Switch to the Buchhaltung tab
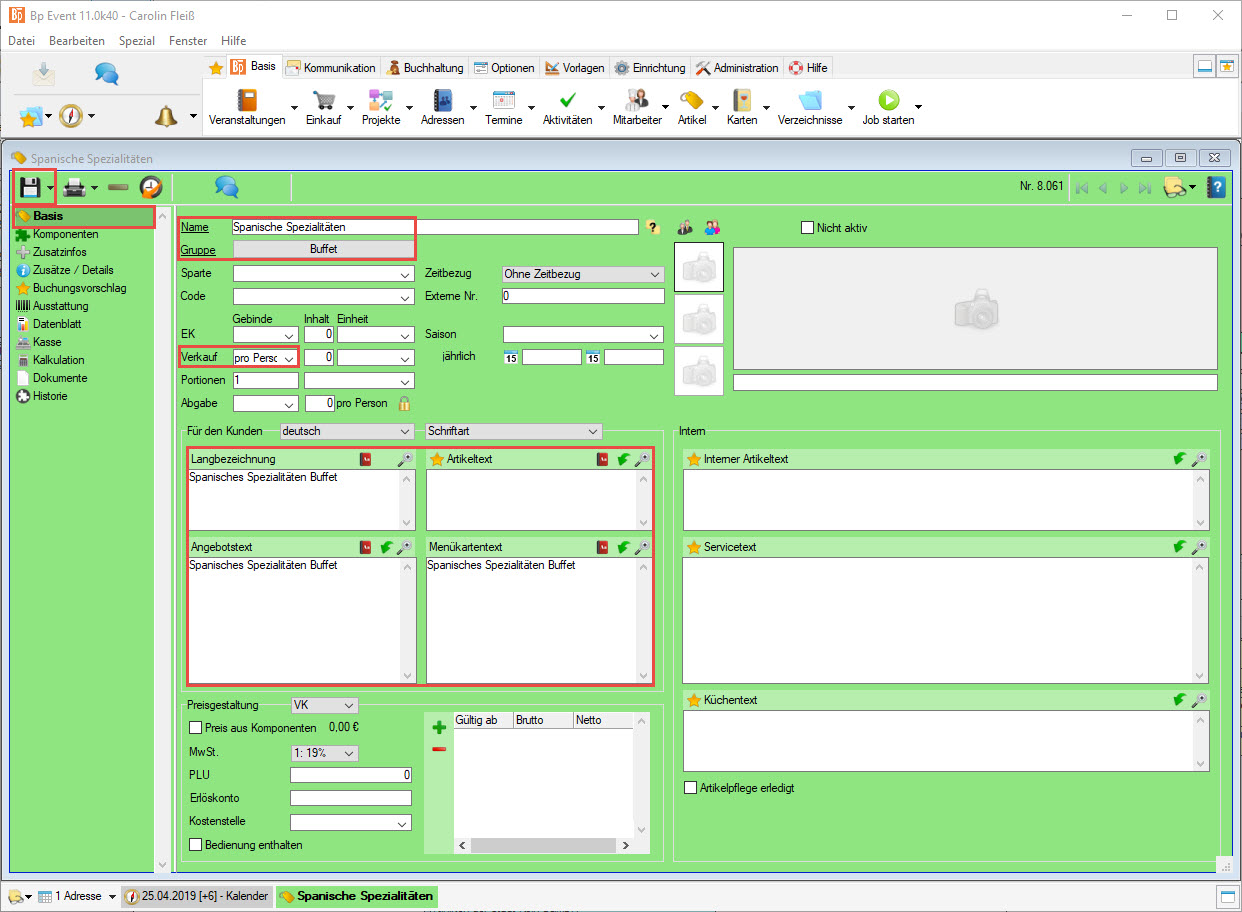 [x=424, y=68]
